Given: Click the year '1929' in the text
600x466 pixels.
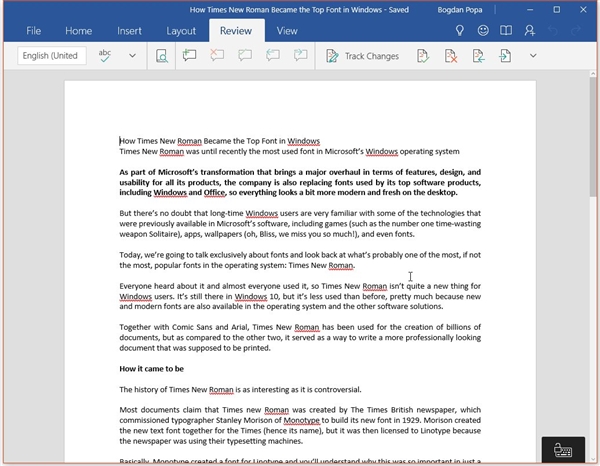Looking at the screenshot, I should pos(412,420).
